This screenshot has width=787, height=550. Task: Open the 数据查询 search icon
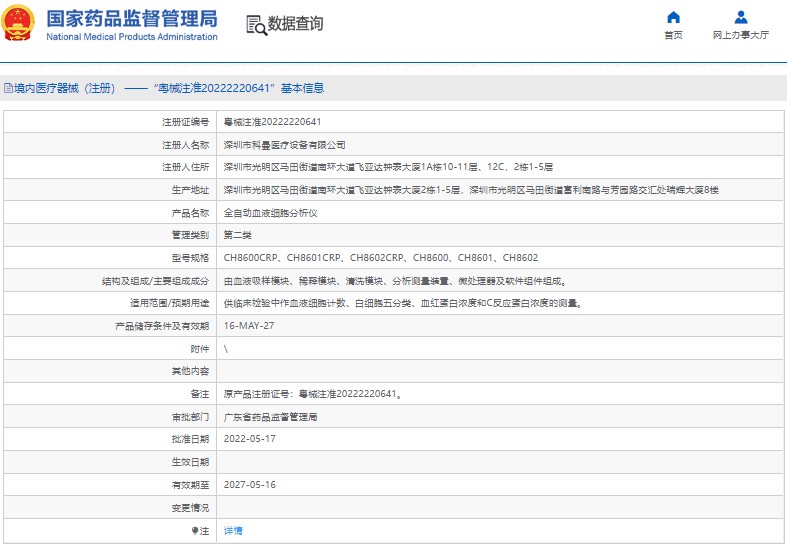pyautogui.click(x=256, y=25)
